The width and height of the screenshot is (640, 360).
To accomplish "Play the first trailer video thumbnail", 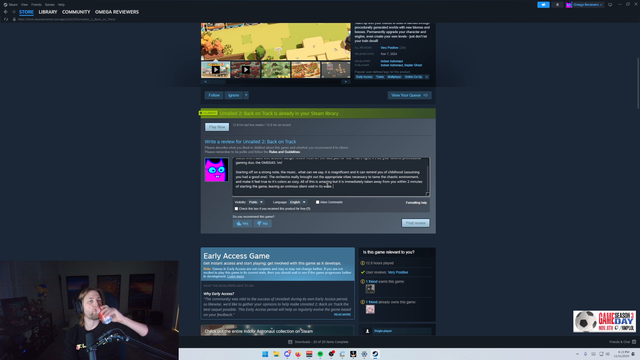I will tap(216, 70).
